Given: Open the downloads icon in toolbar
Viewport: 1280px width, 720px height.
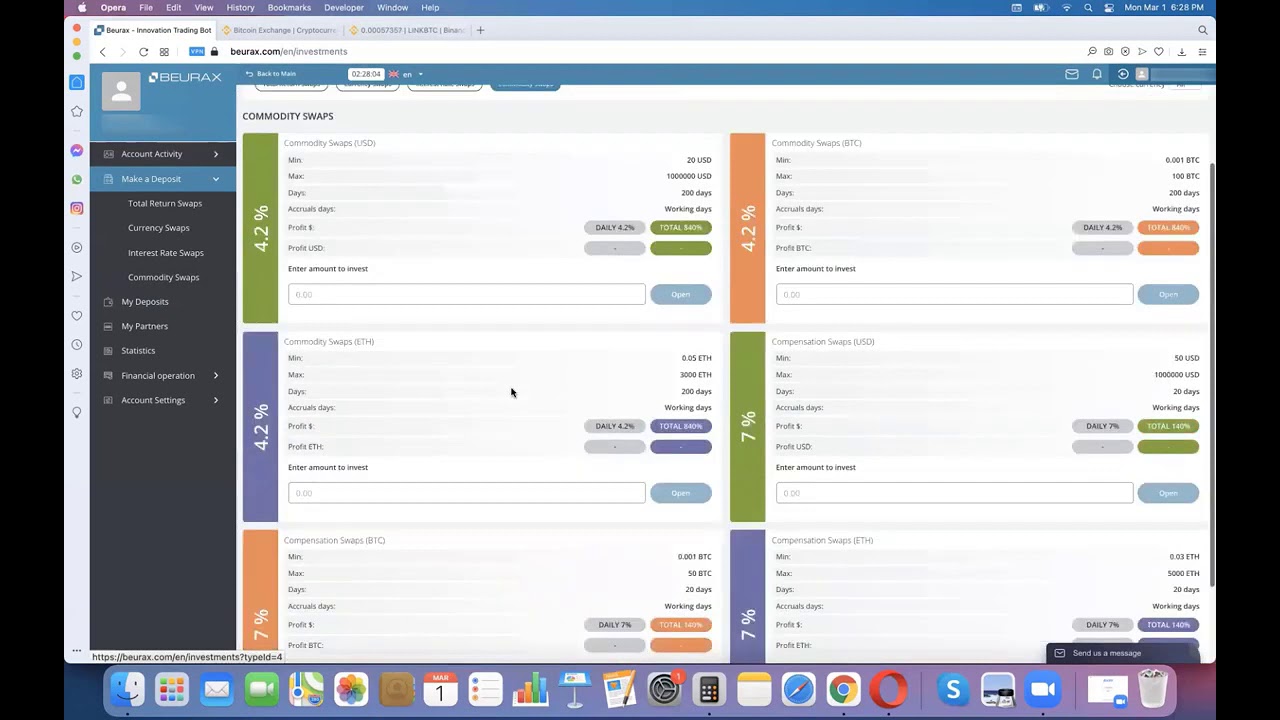Looking at the screenshot, I should 1182,52.
